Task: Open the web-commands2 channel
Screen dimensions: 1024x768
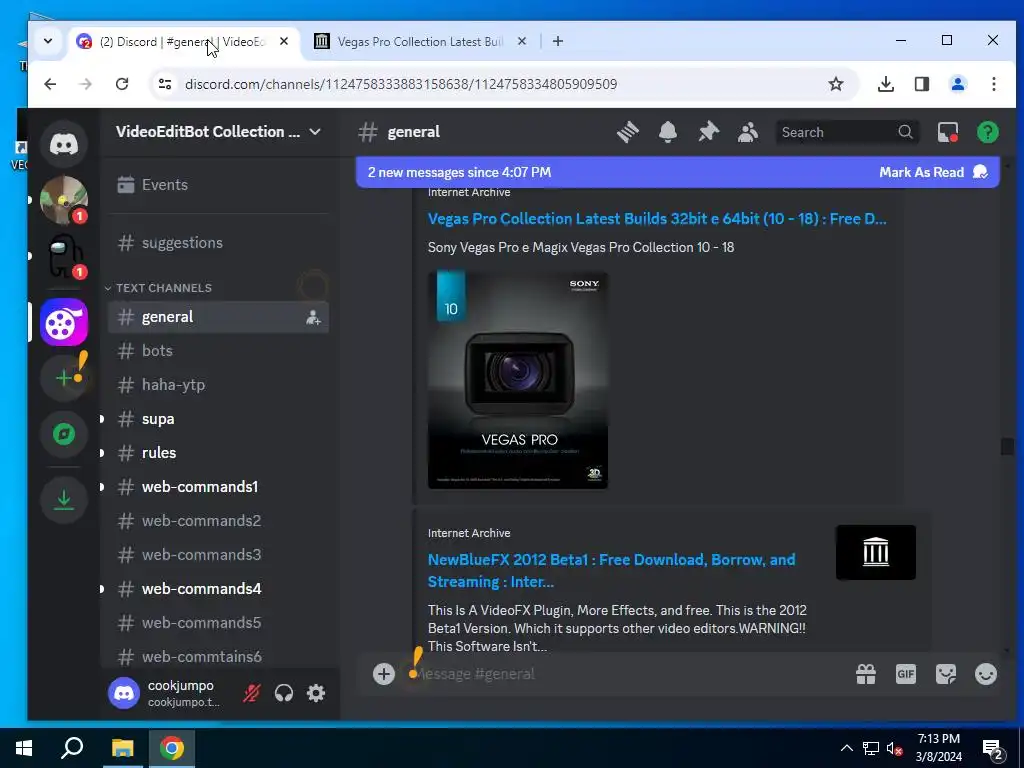Action: point(218,520)
